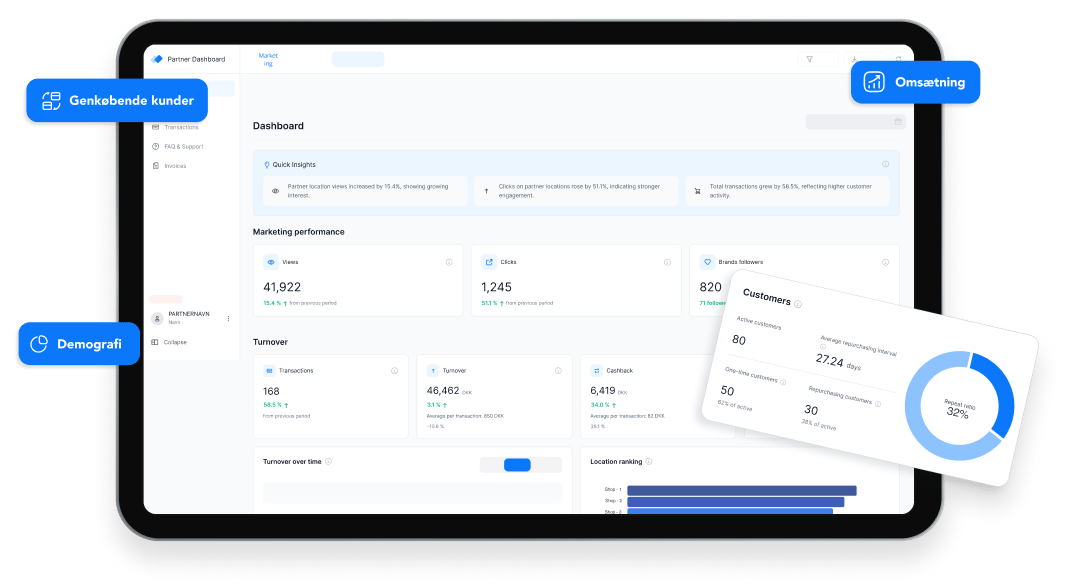Click info icon beside Turnover over time
Image resolution: width=1069 pixels, height=588 pixels.
click(329, 461)
